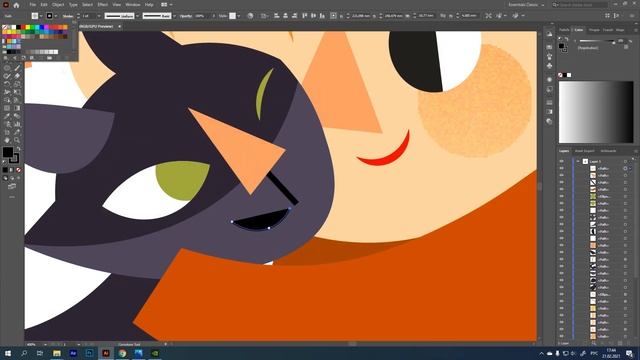Open Recolor Artwork from the control bar
This screenshot has width=640, height=360.
[250, 16]
